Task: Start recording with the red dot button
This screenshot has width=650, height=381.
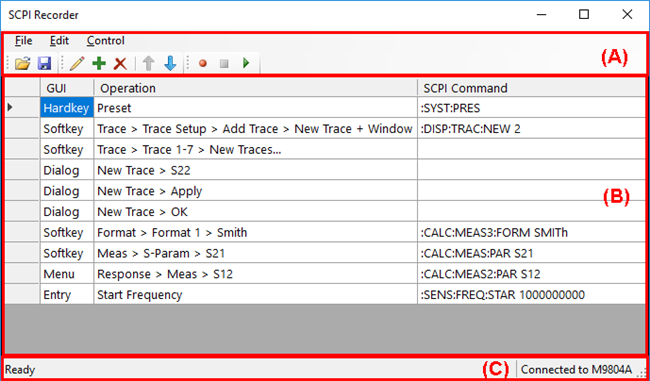Action: (x=203, y=63)
